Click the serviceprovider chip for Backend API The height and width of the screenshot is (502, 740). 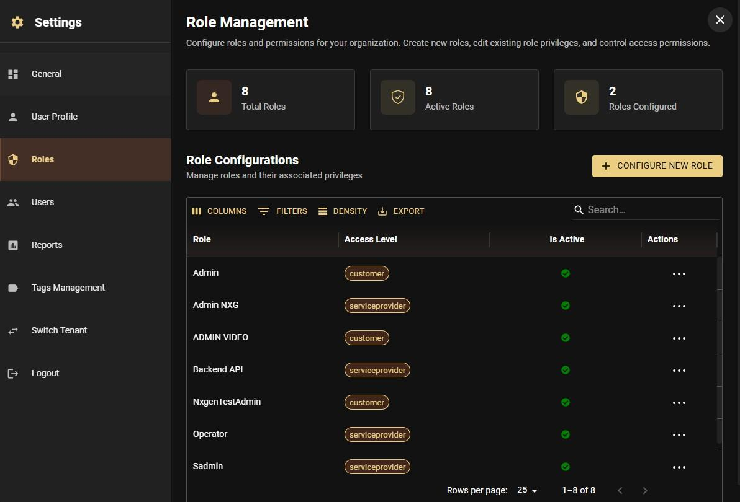[377, 370]
